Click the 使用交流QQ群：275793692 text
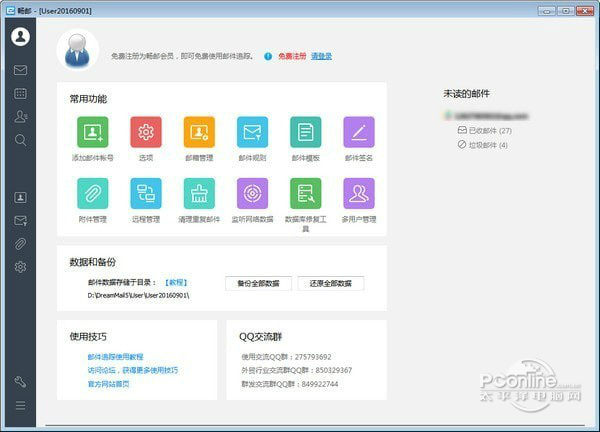600x432 pixels. [x=286, y=357]
